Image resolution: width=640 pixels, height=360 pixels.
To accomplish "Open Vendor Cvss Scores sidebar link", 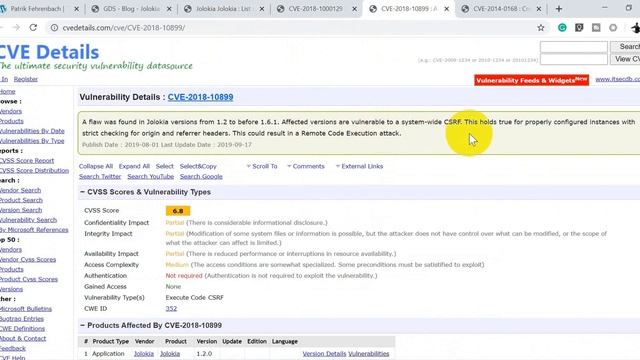I will [28, 260].
